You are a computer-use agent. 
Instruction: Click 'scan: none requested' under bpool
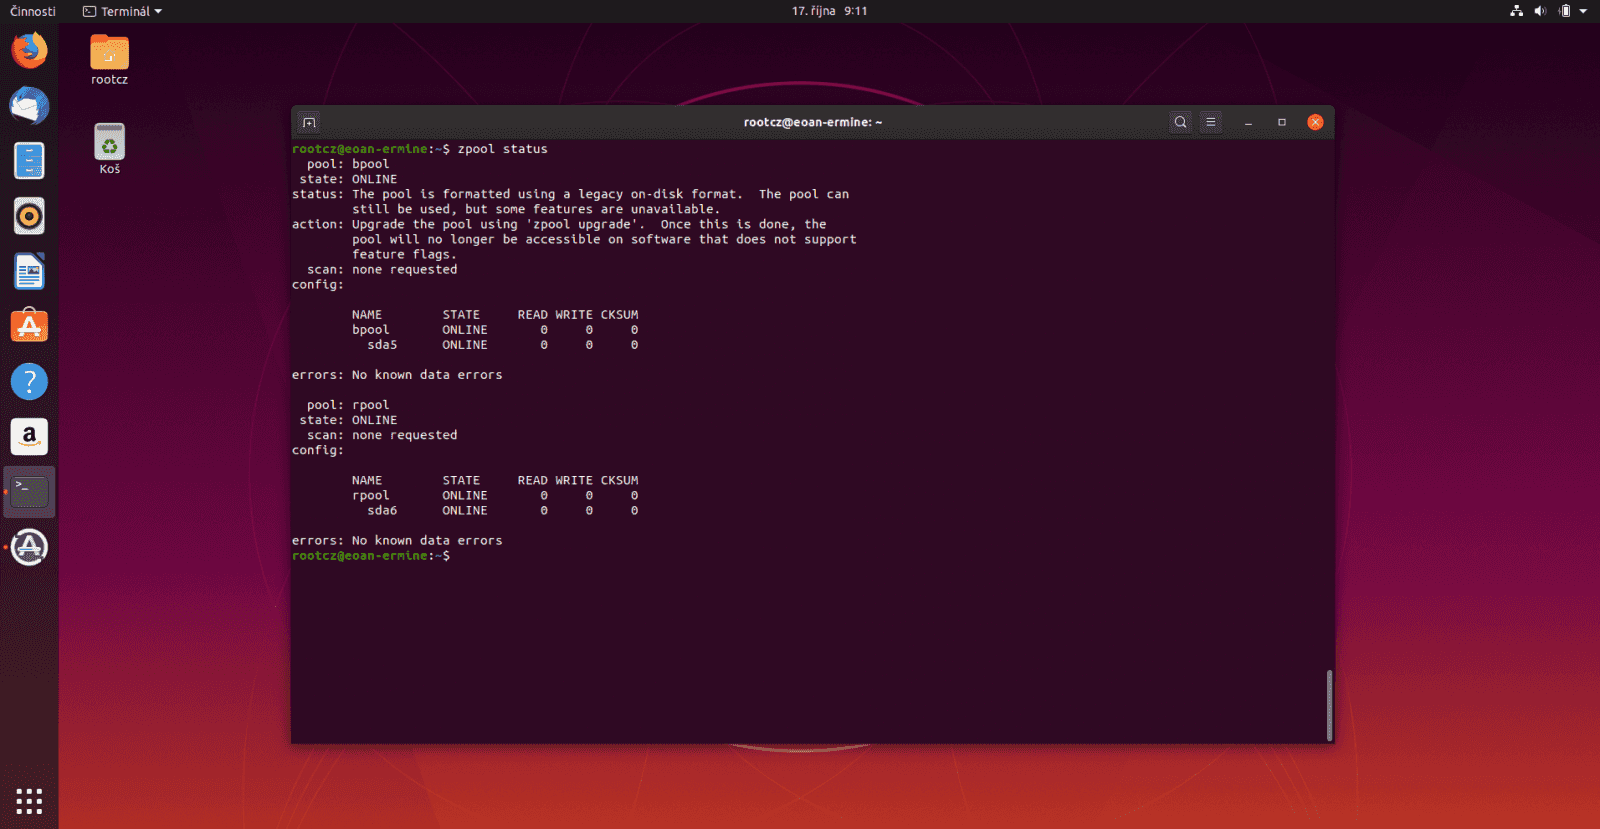(382, 270)
